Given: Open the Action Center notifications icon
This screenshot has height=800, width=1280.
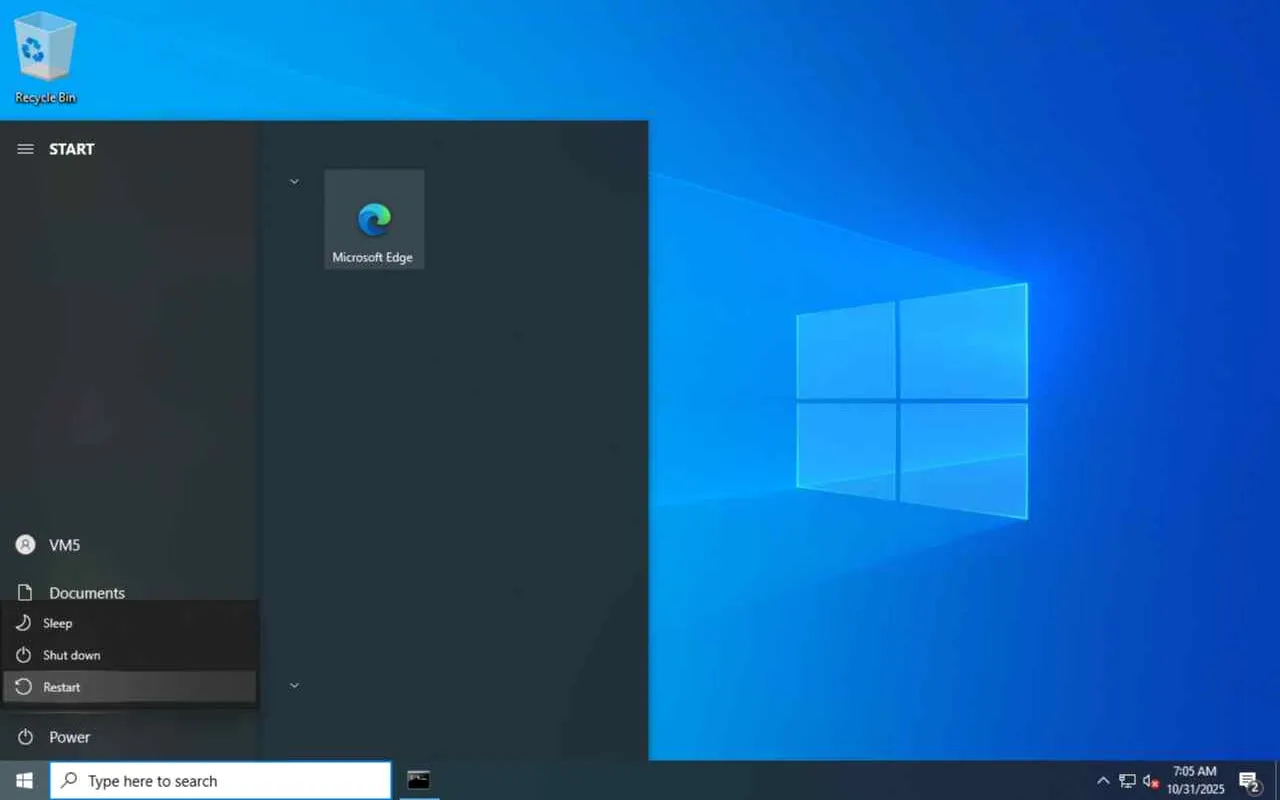Looking at the screenshot, I should click(1249, 781).
